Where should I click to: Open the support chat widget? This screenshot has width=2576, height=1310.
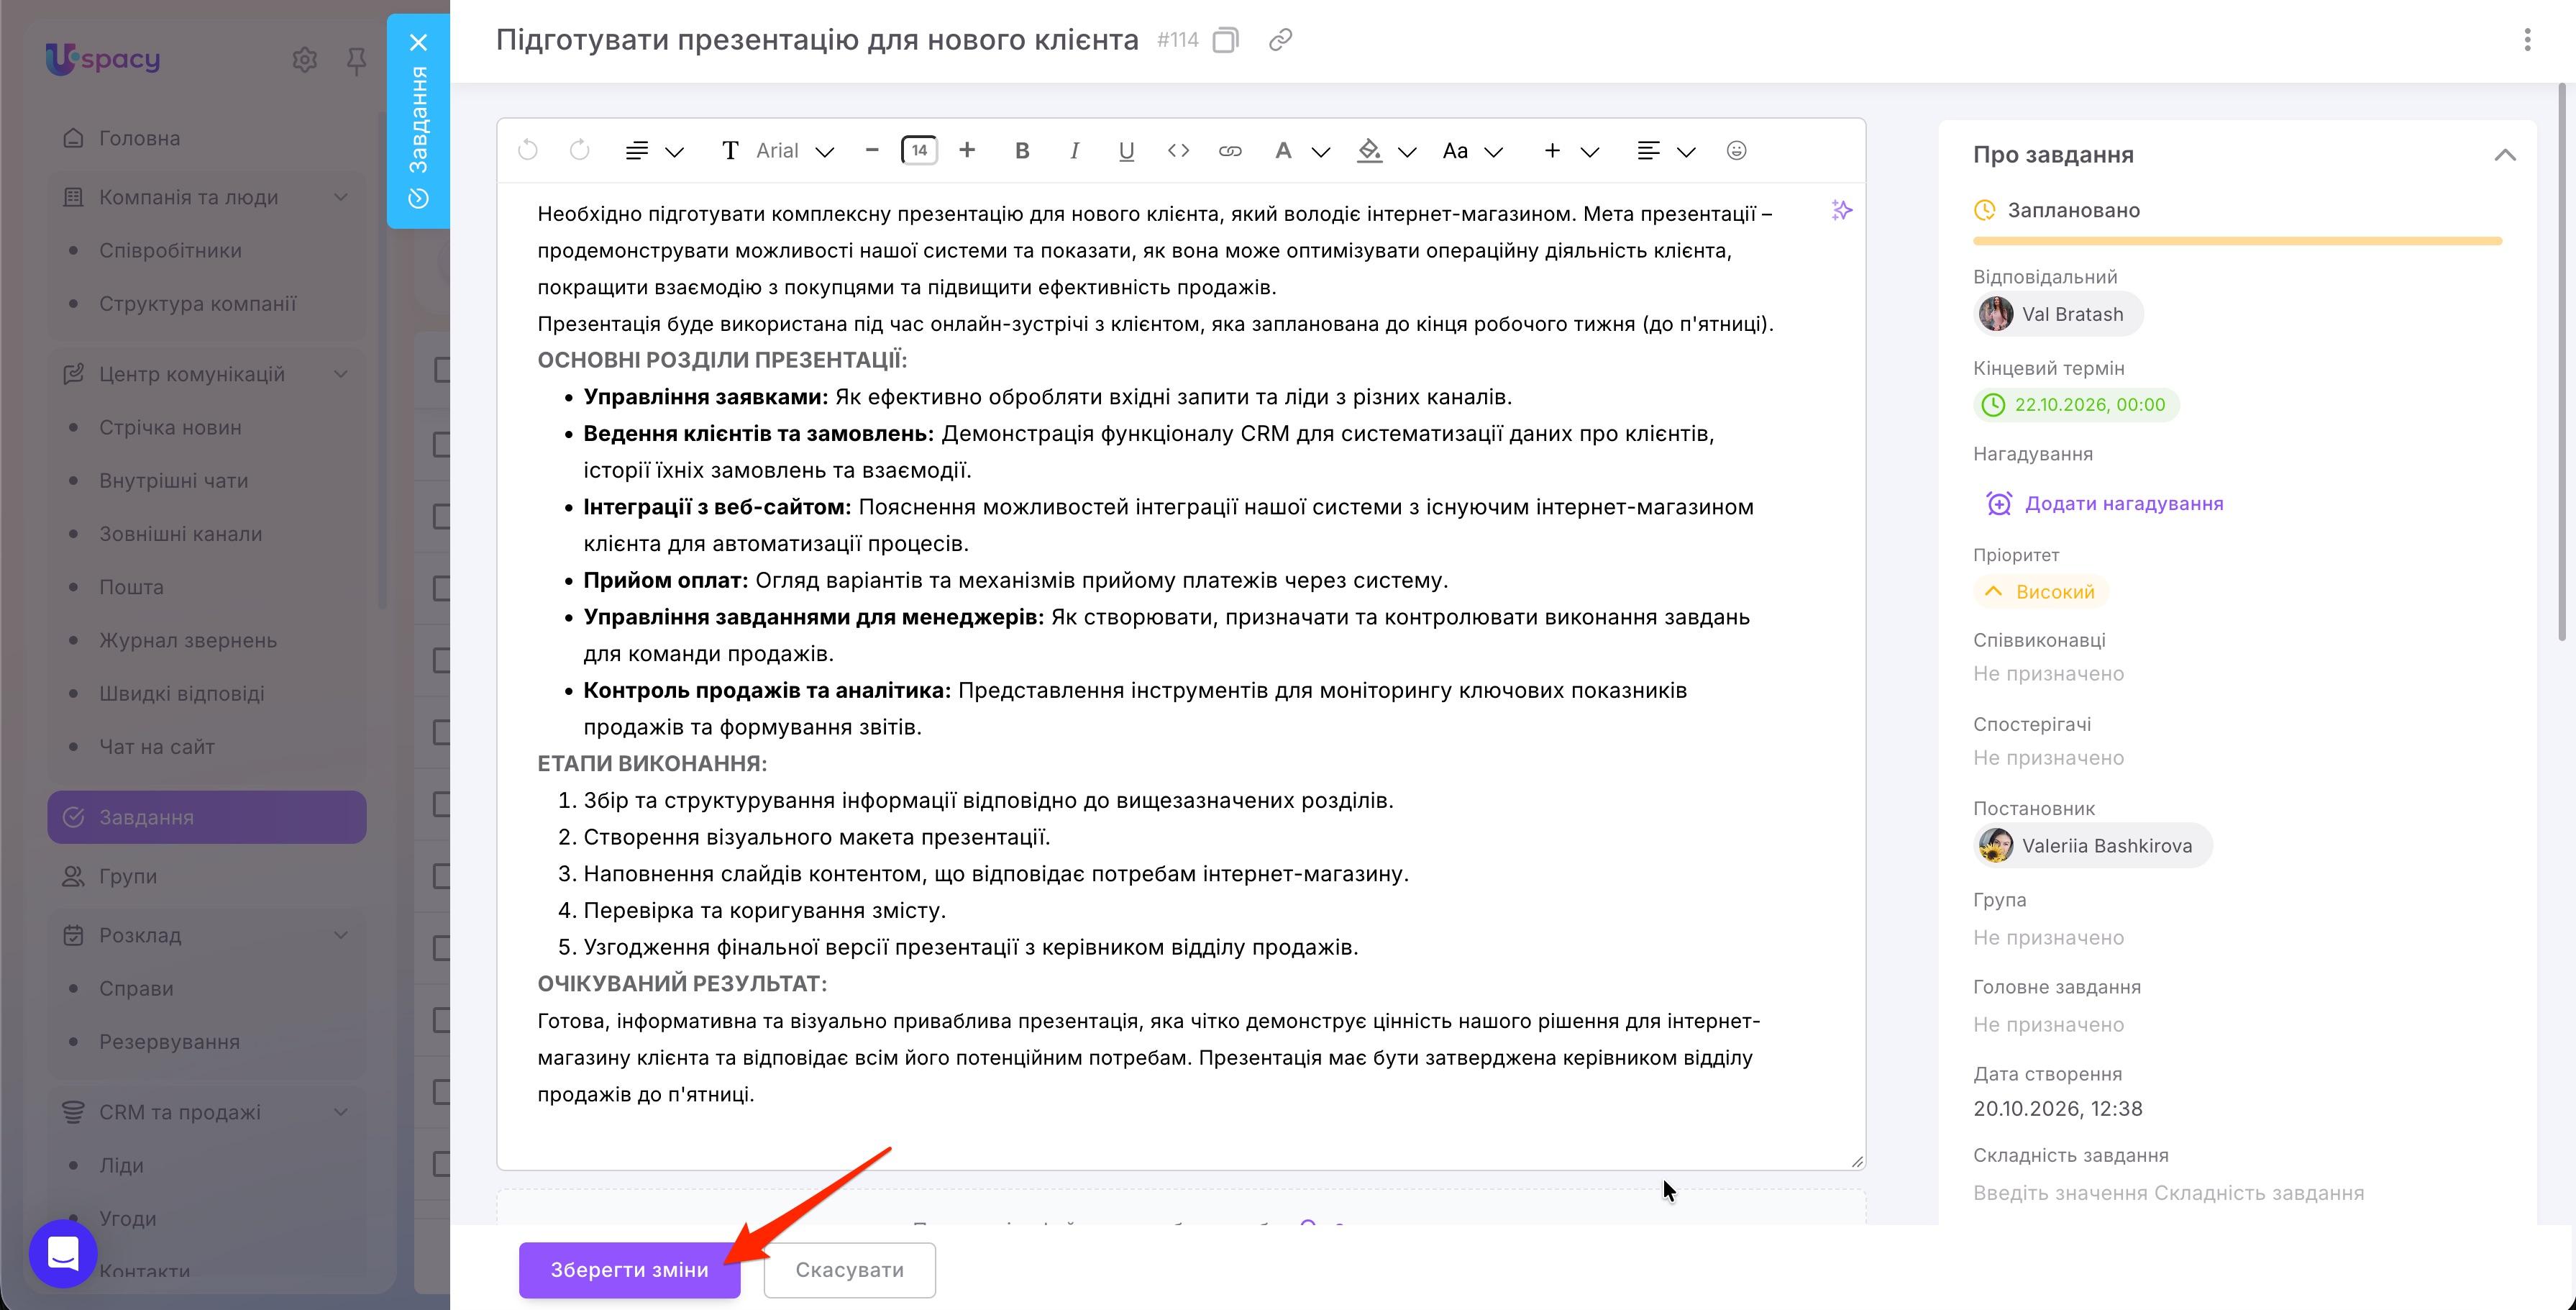click(x=63, y=1253)
